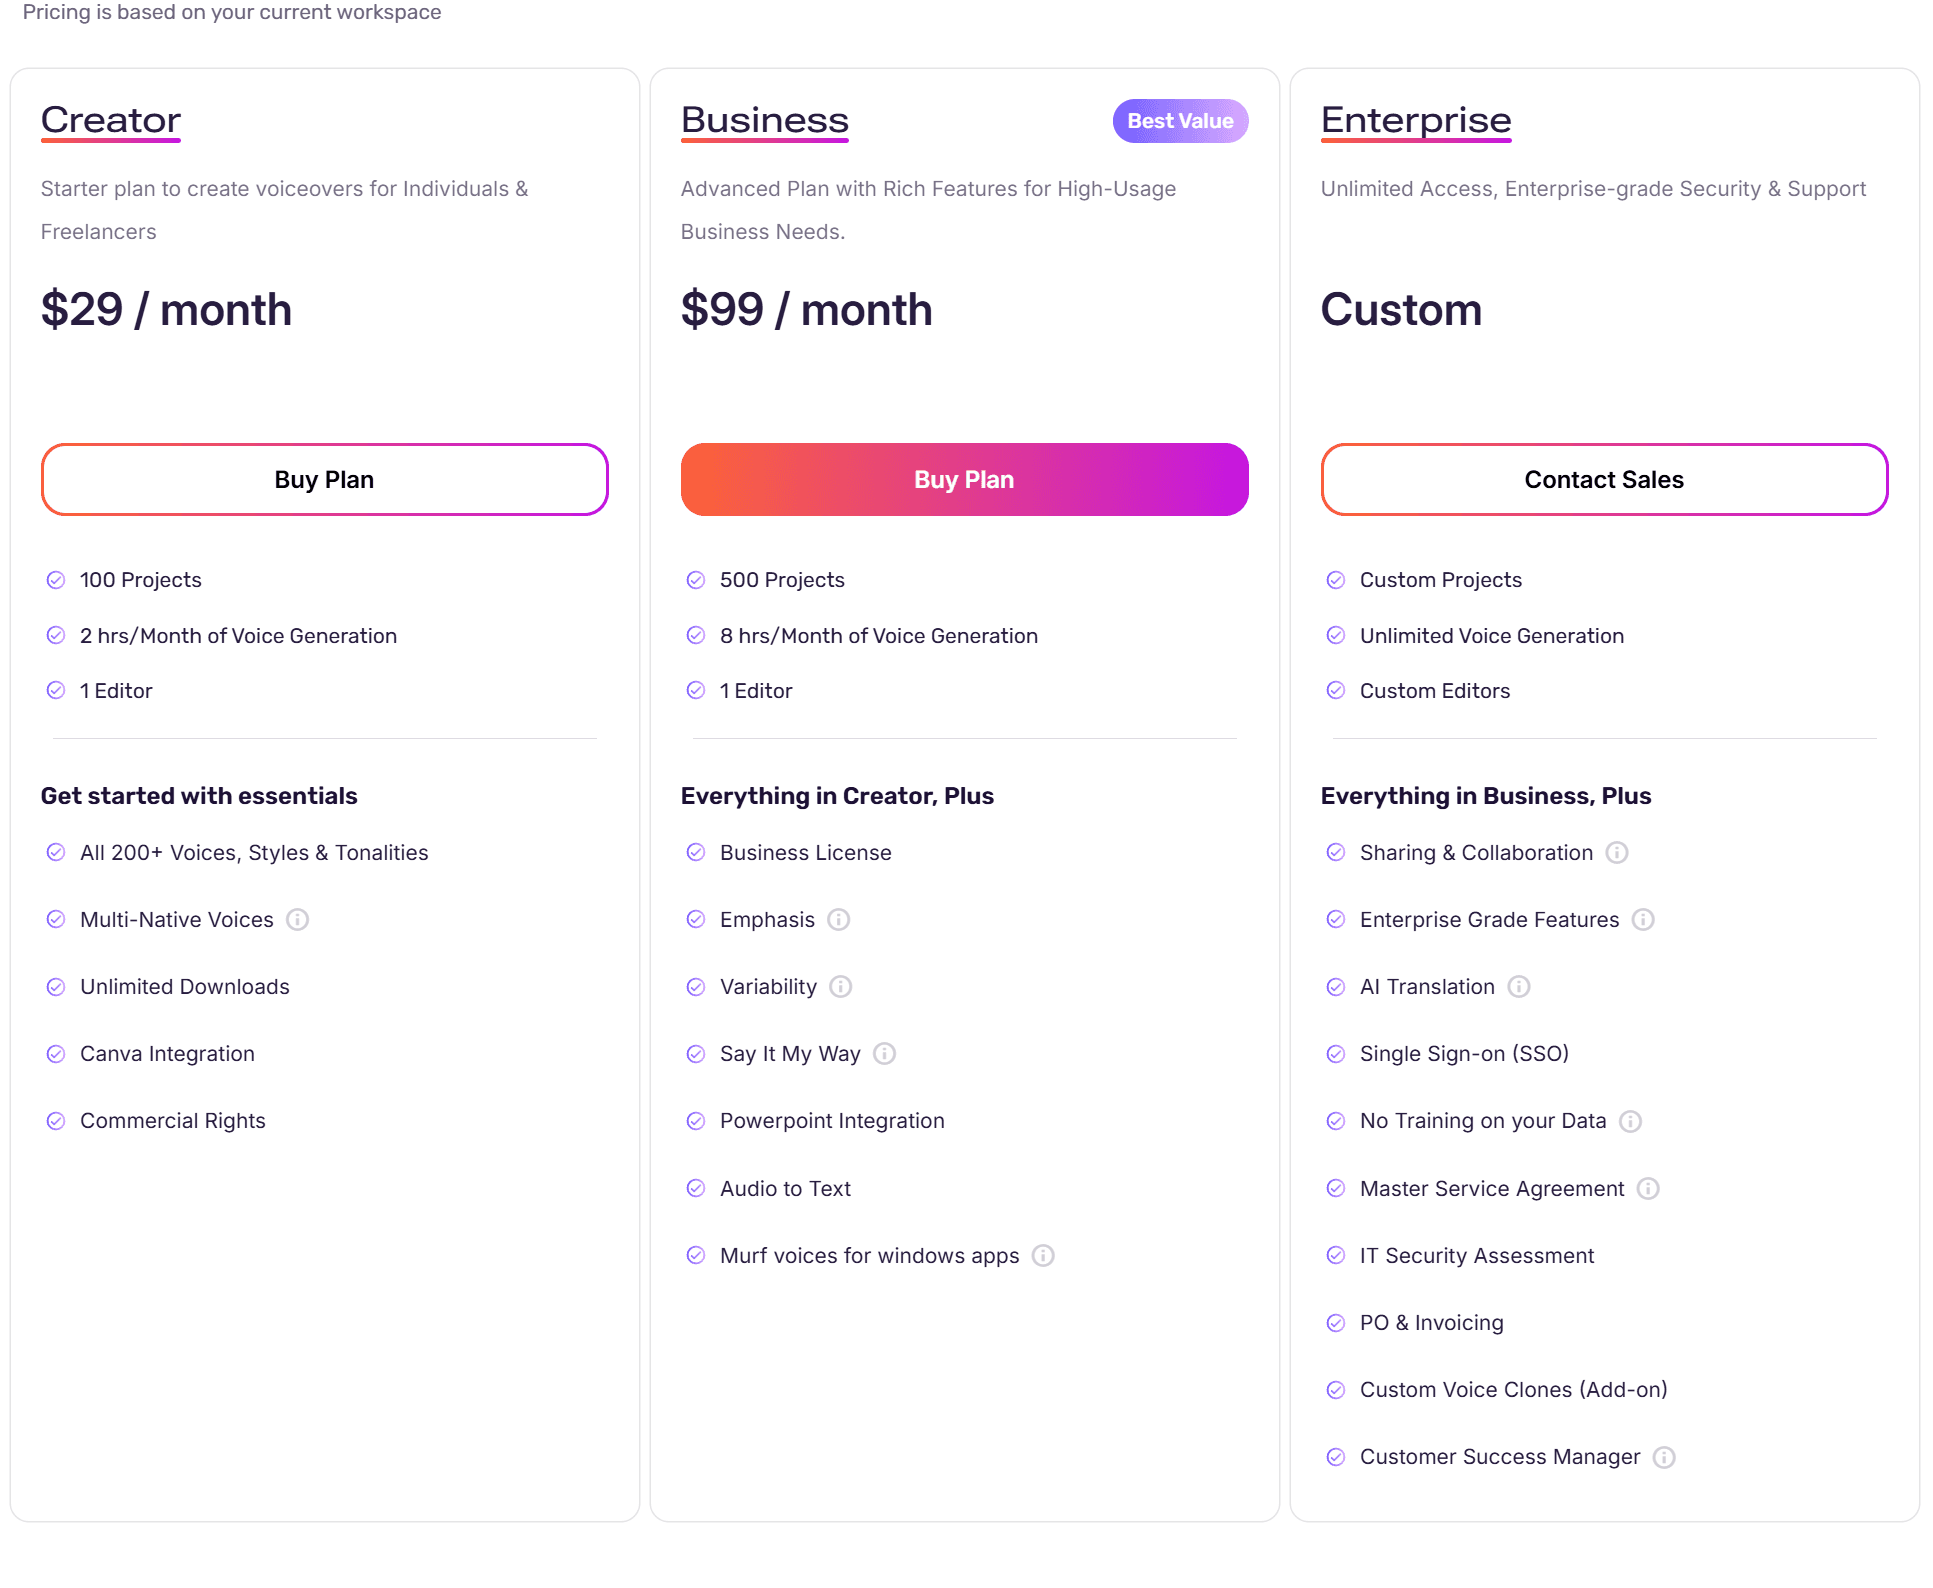The height and width of the screenshot is (1588, 1933).
Task: Click the checkmark beside 100 Projects
Action: point(56,579)
